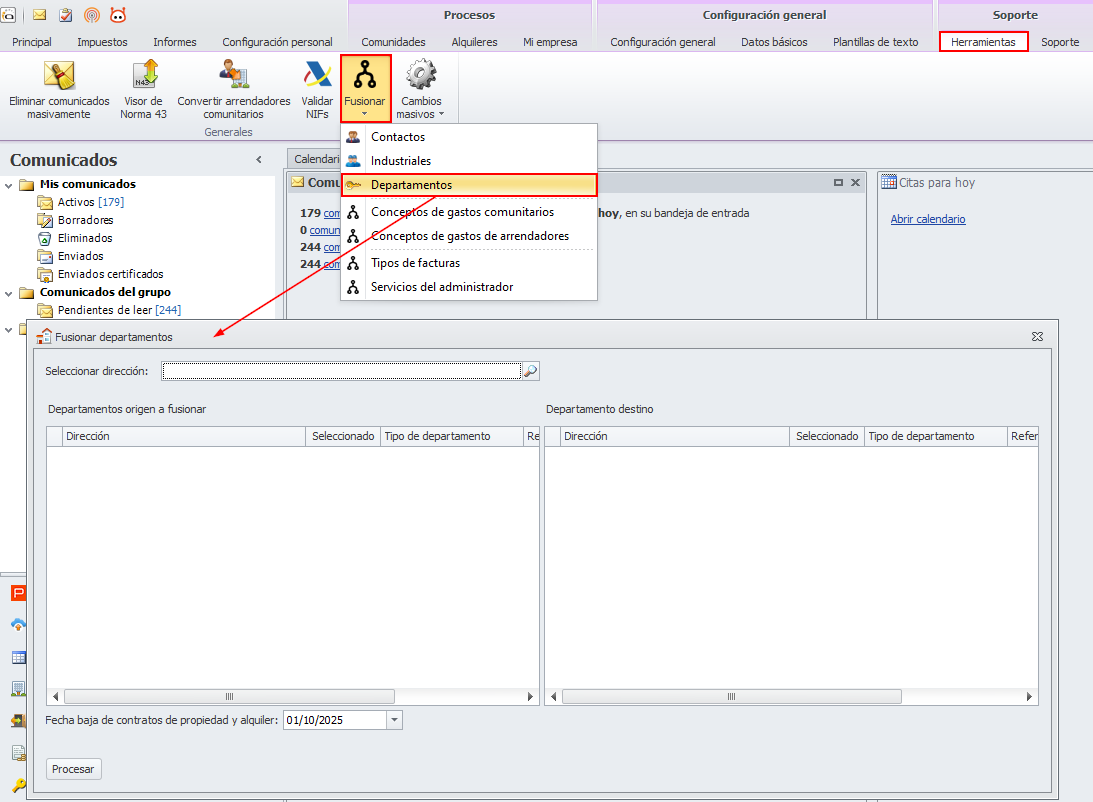Open the Abrir calendario link

tap(928, 219)
